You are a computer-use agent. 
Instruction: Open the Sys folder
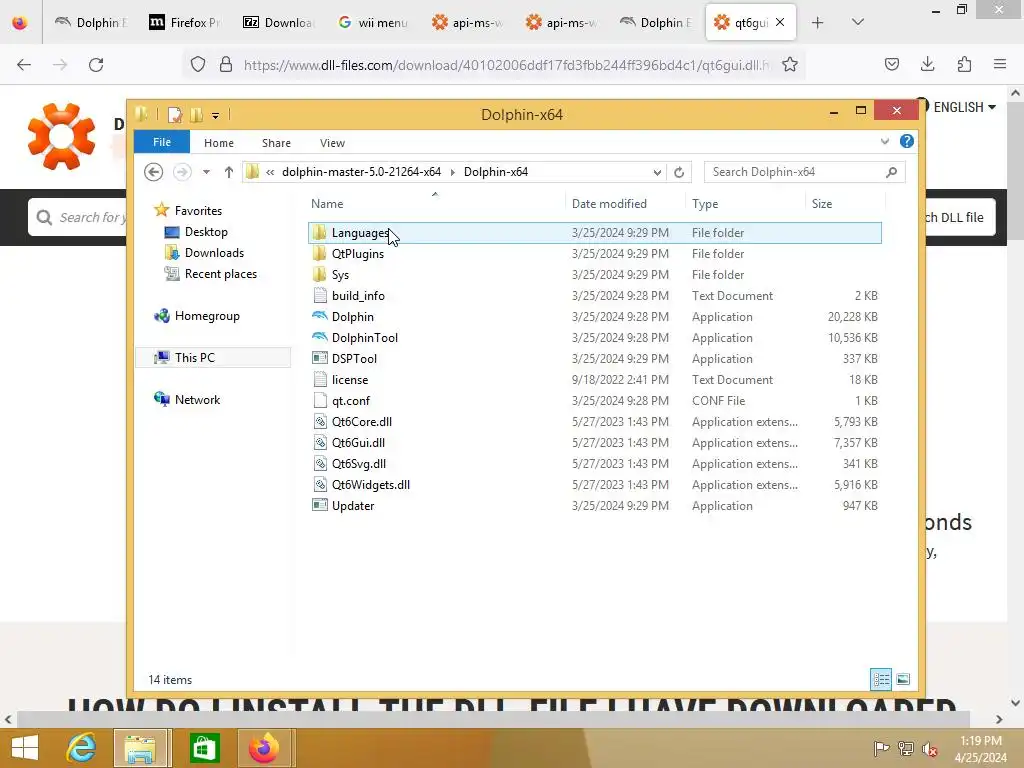point(594,274)
